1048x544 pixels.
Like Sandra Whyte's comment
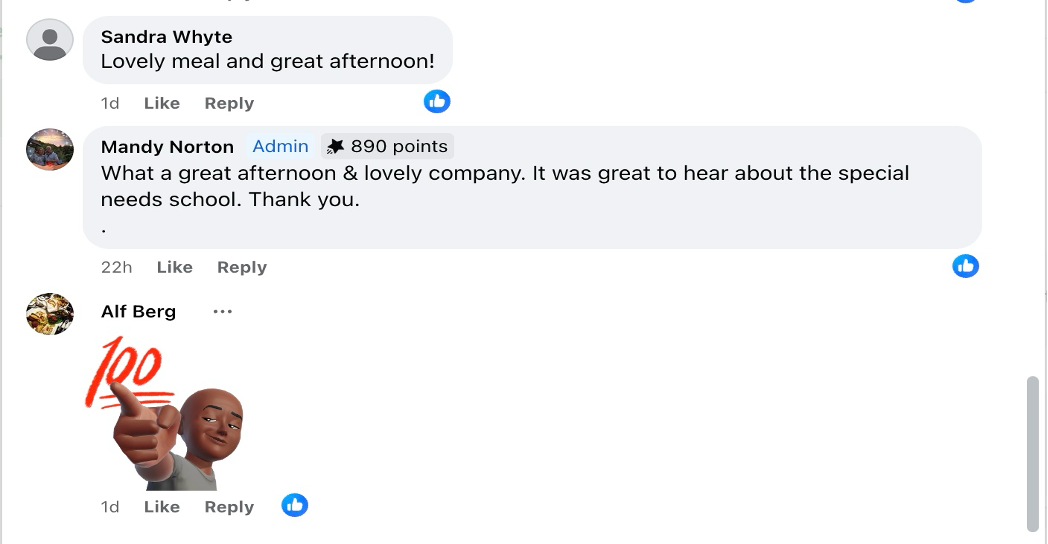click(x=161, y=103)
